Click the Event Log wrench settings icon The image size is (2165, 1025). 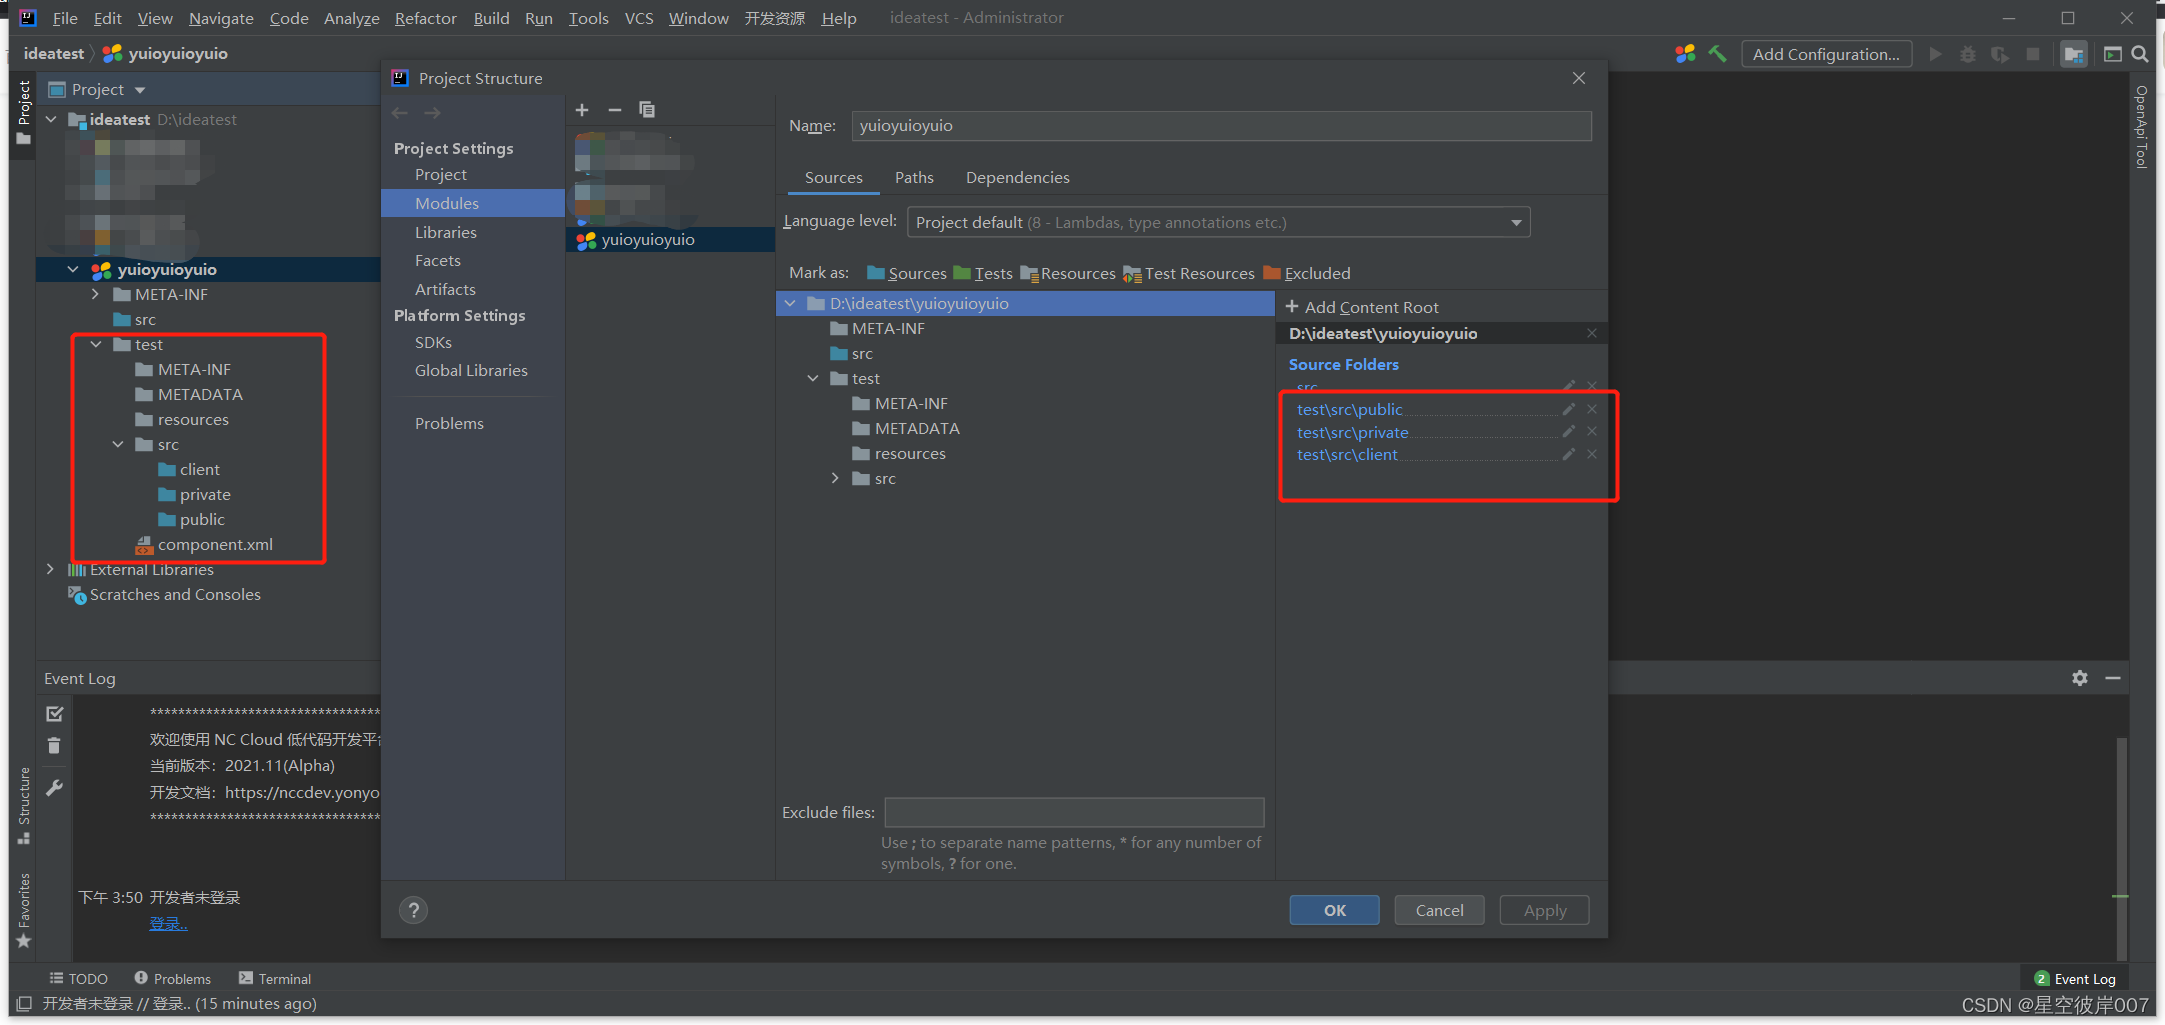pos(54,788)
